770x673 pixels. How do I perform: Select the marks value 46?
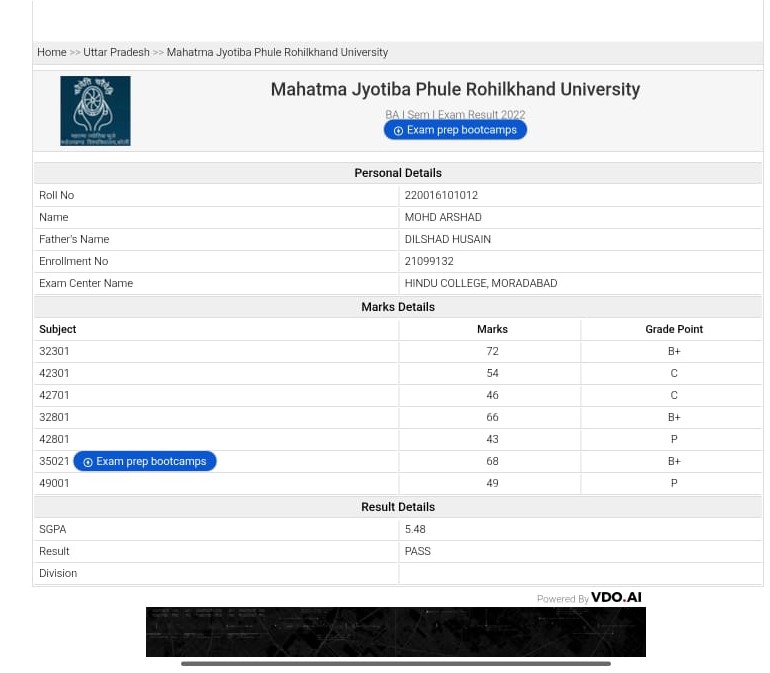coord(492,395)
